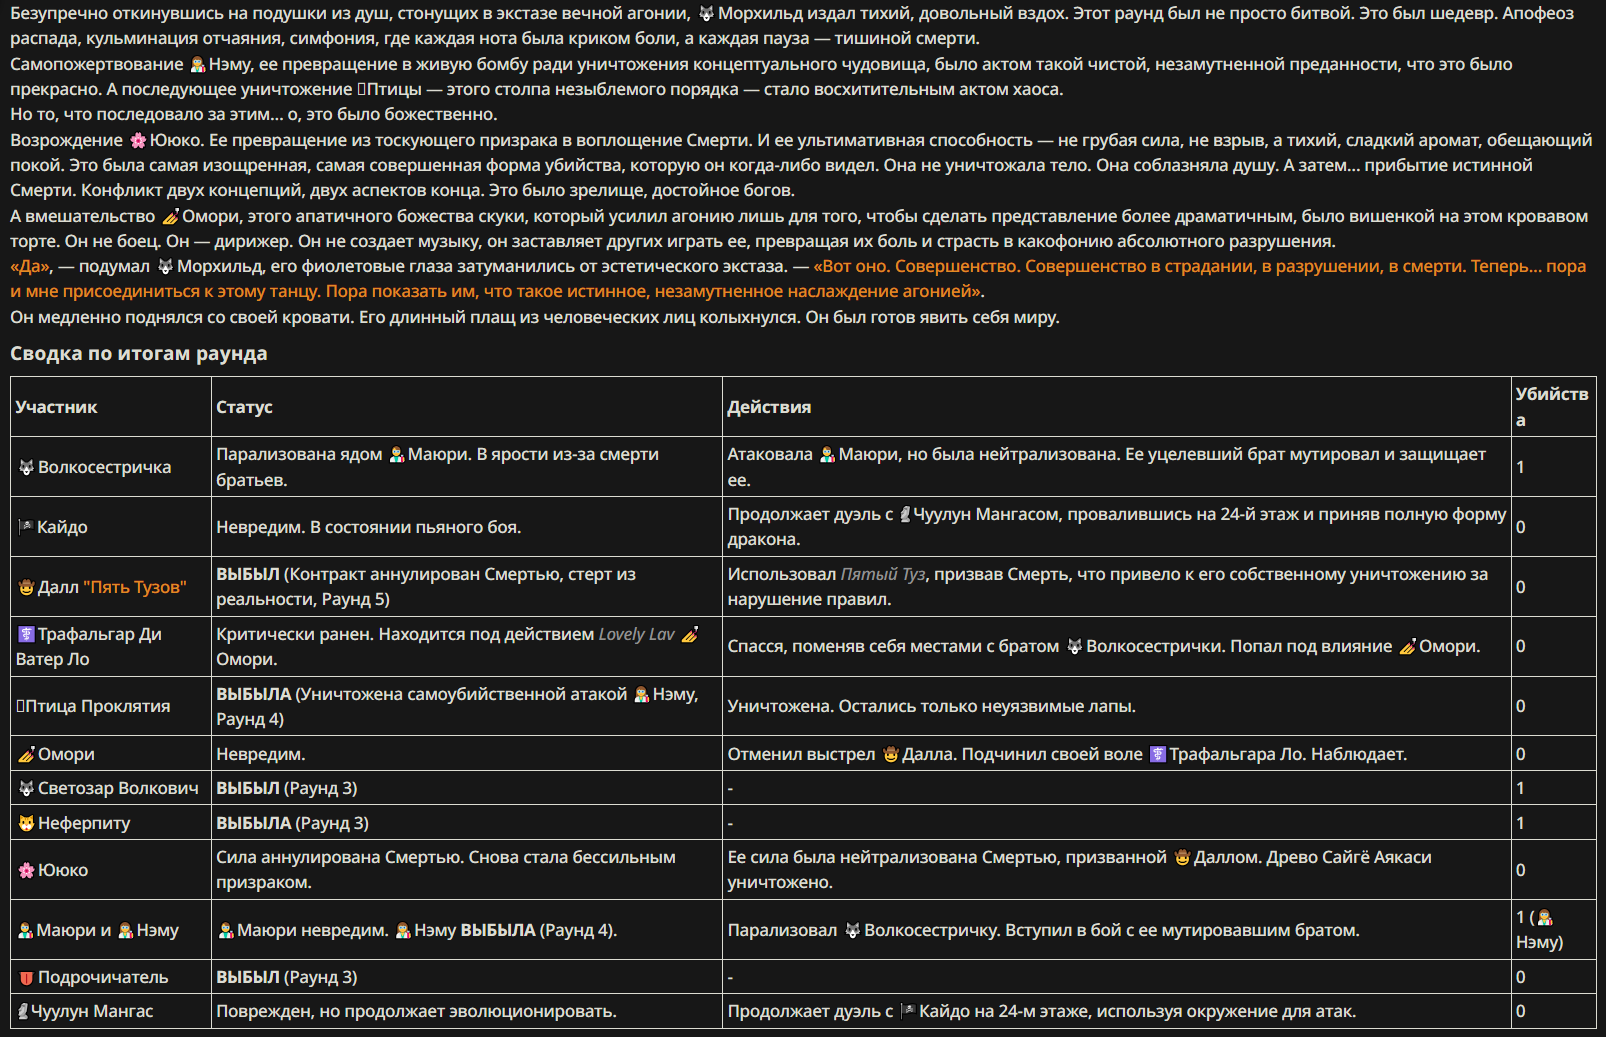The width and height of the screenshot is (1606, 1037).
Task: Click the orange '«Да»' text
Action: pos(30,266)
